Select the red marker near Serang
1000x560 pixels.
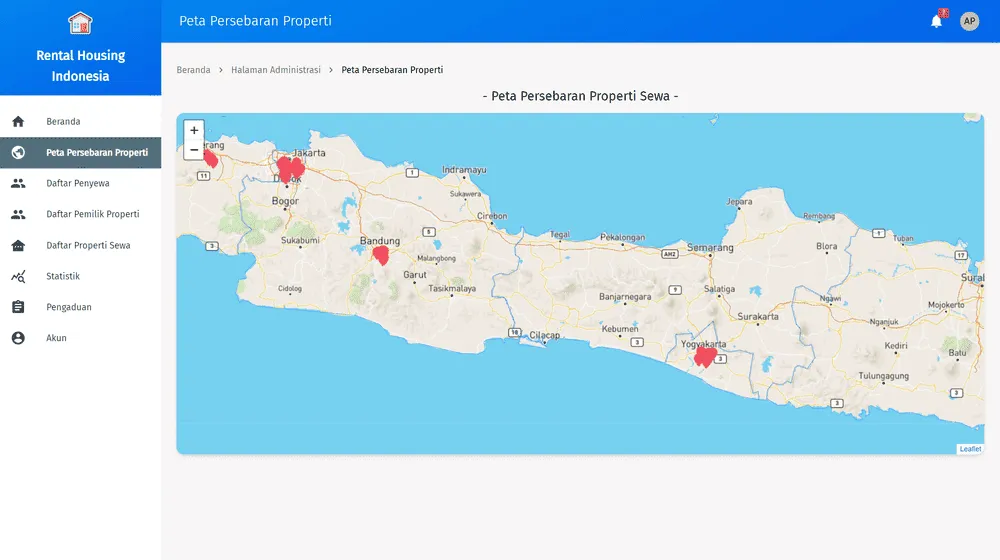click(x=211, y=159)
